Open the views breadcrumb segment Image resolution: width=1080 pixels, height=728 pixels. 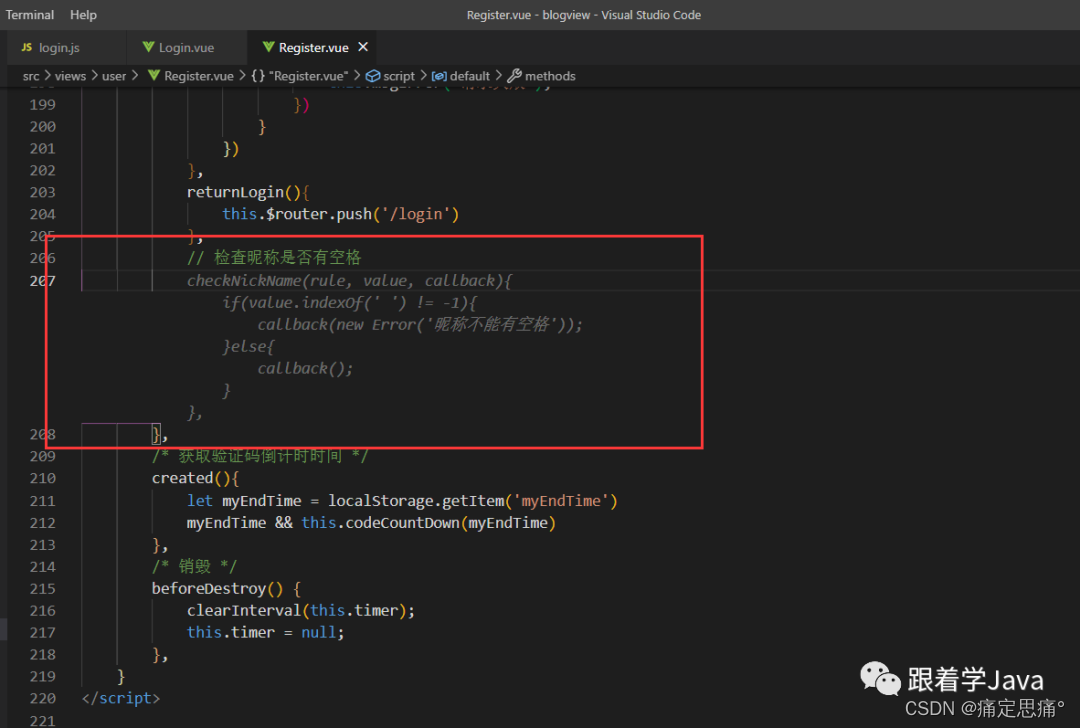pyautogui.click(x=70, y=76)
